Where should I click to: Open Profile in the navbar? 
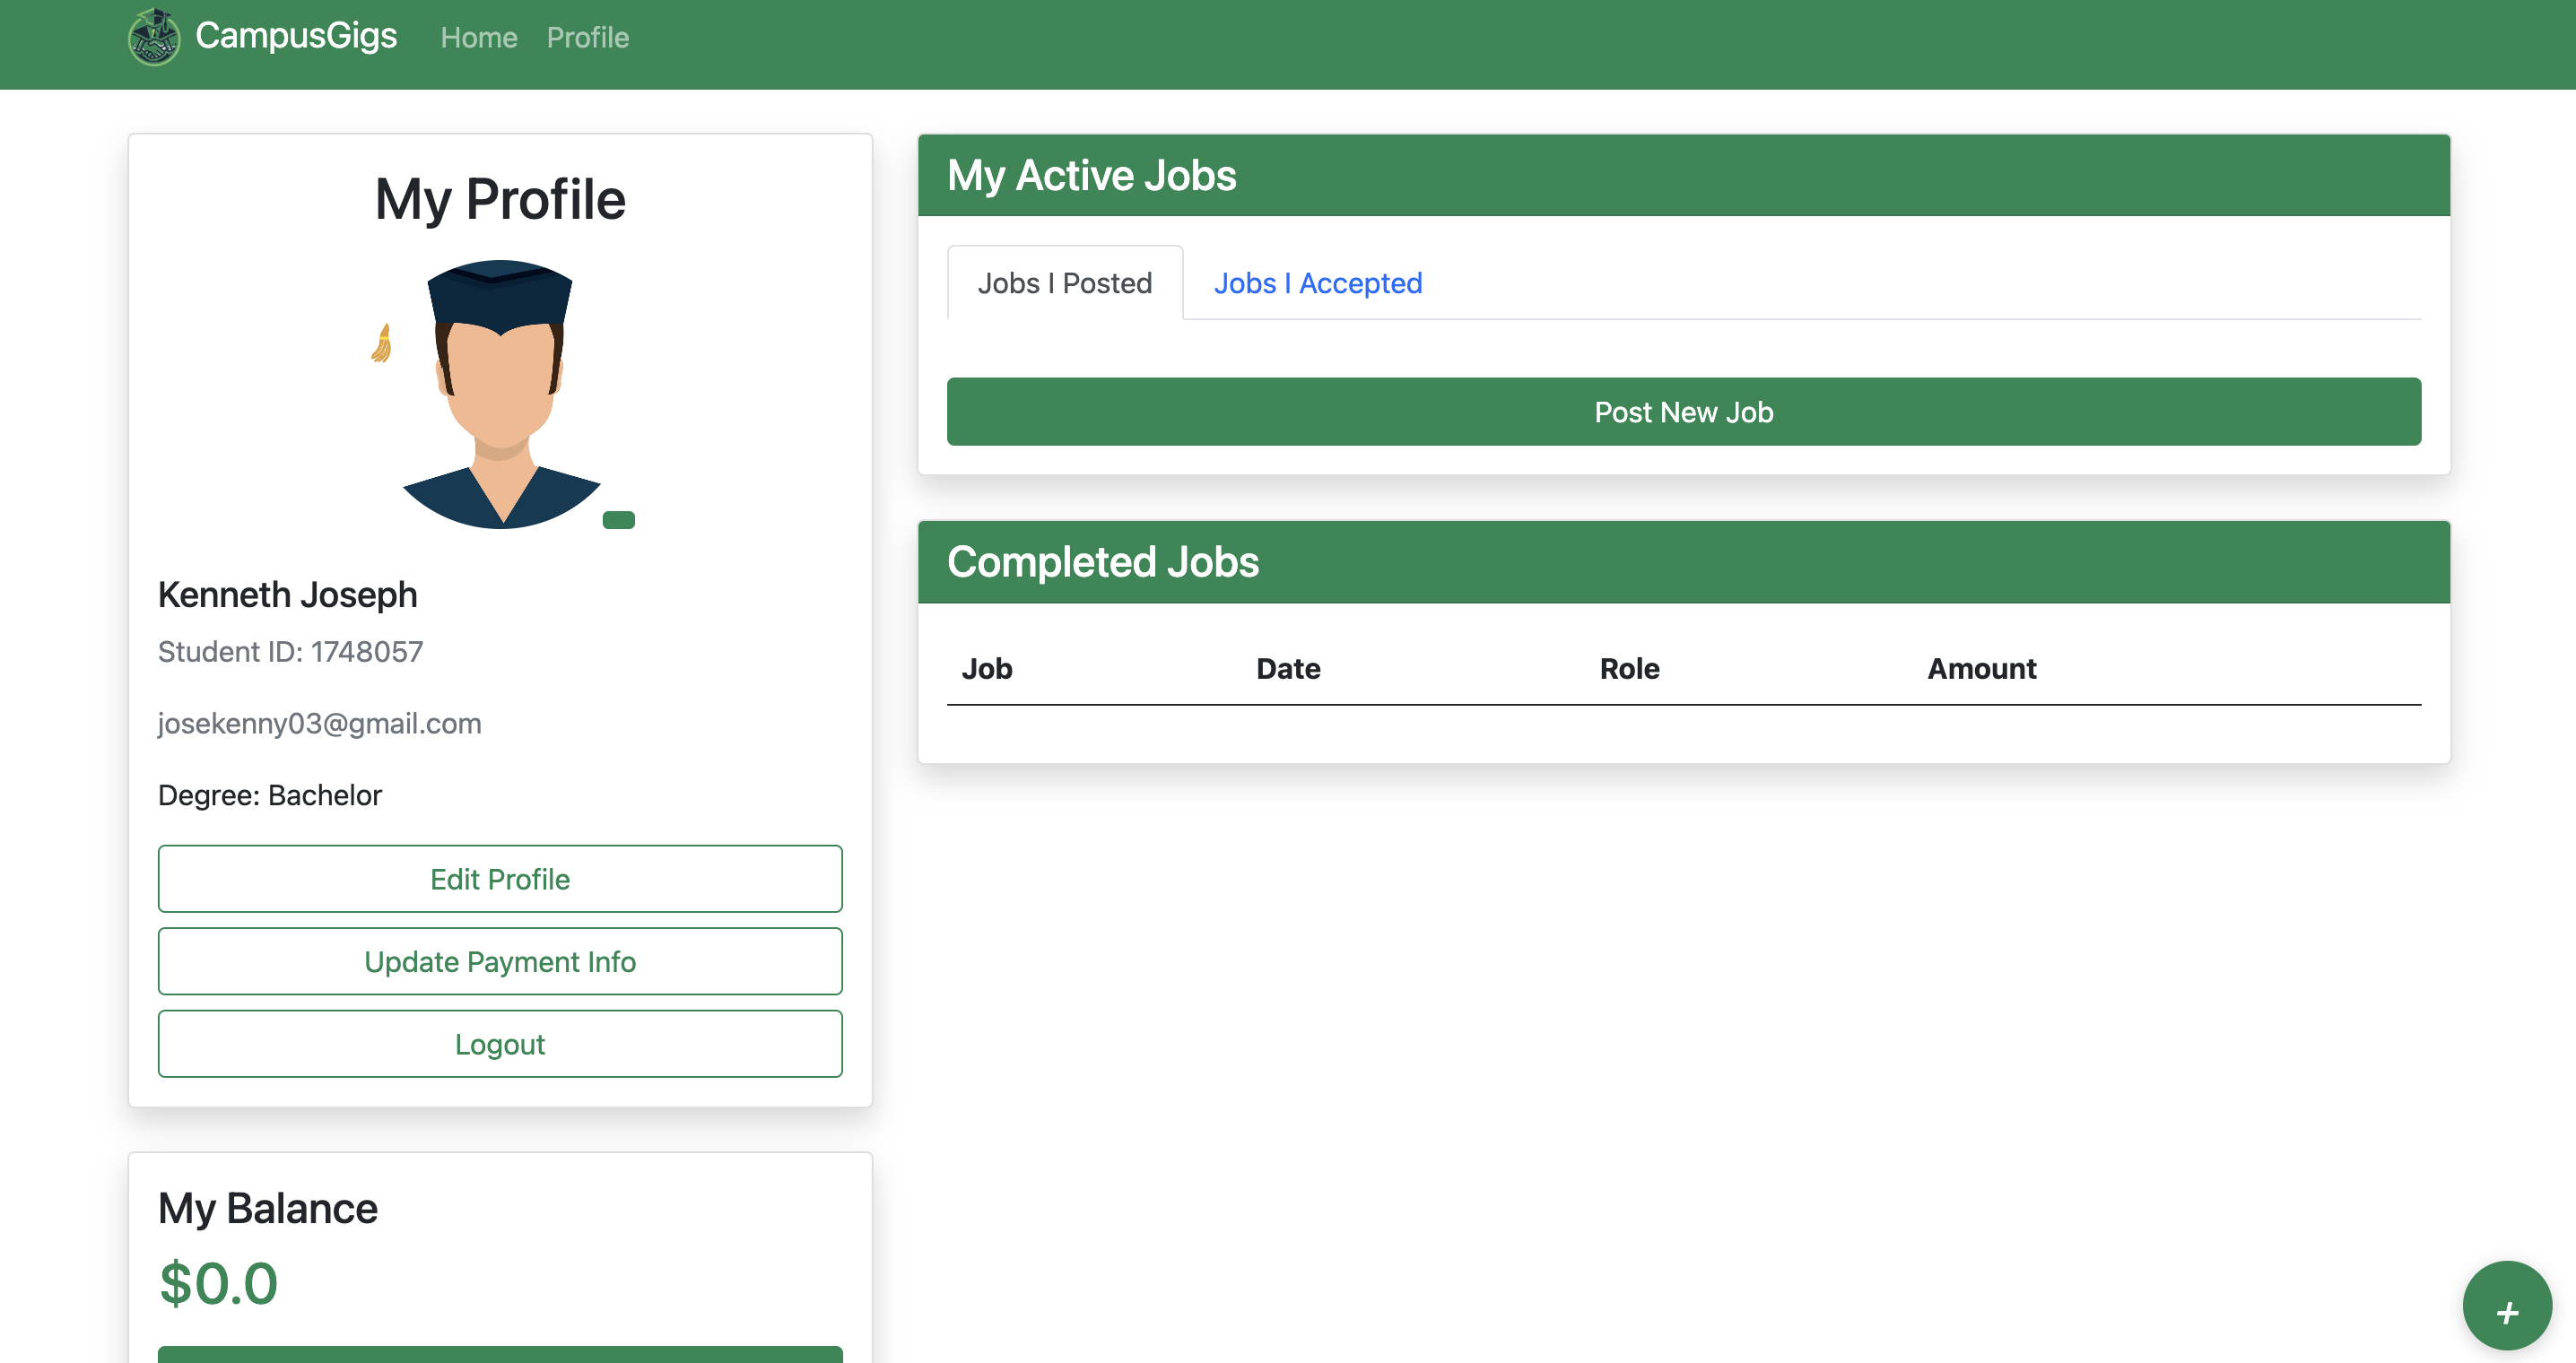click(x=587, y=38)
